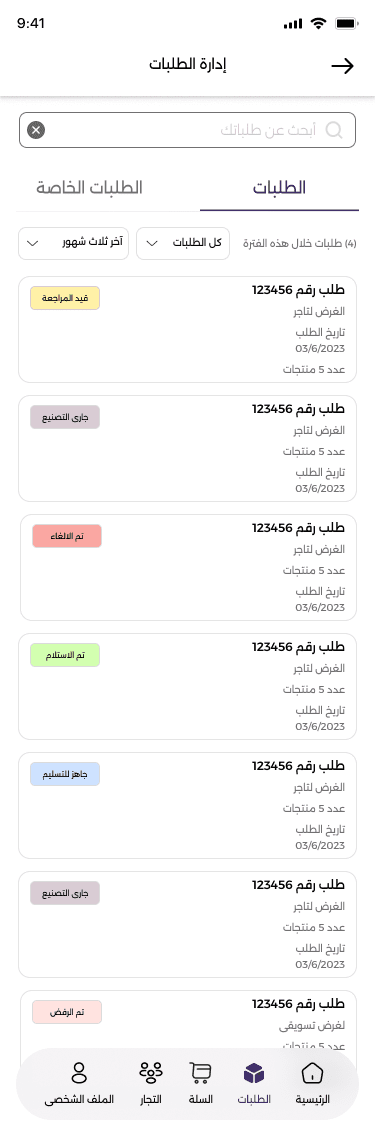Open the الملف الشخصى profile icon
Viewport: 375px width, 1136px height.
(x=80, y=1072)
